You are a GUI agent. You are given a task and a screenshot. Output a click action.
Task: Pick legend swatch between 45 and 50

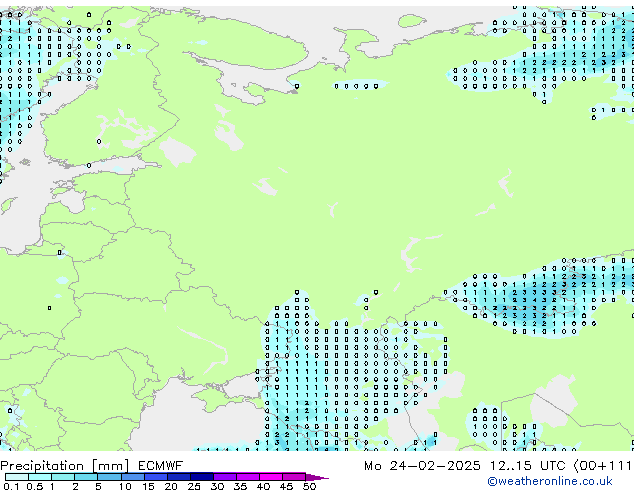coord(294,477)
